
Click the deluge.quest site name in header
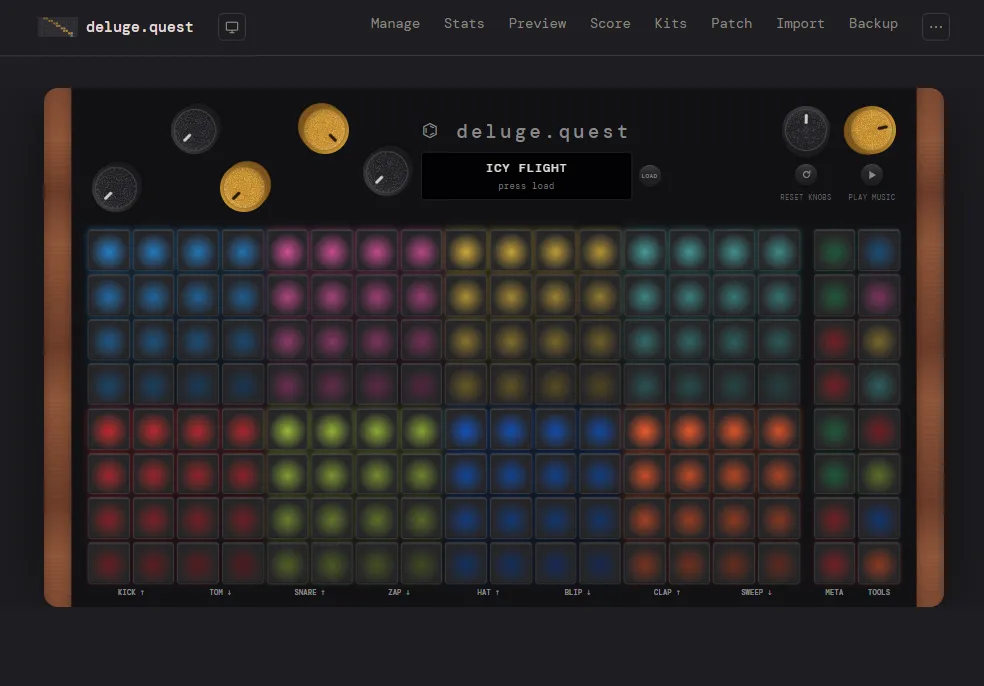139,27
